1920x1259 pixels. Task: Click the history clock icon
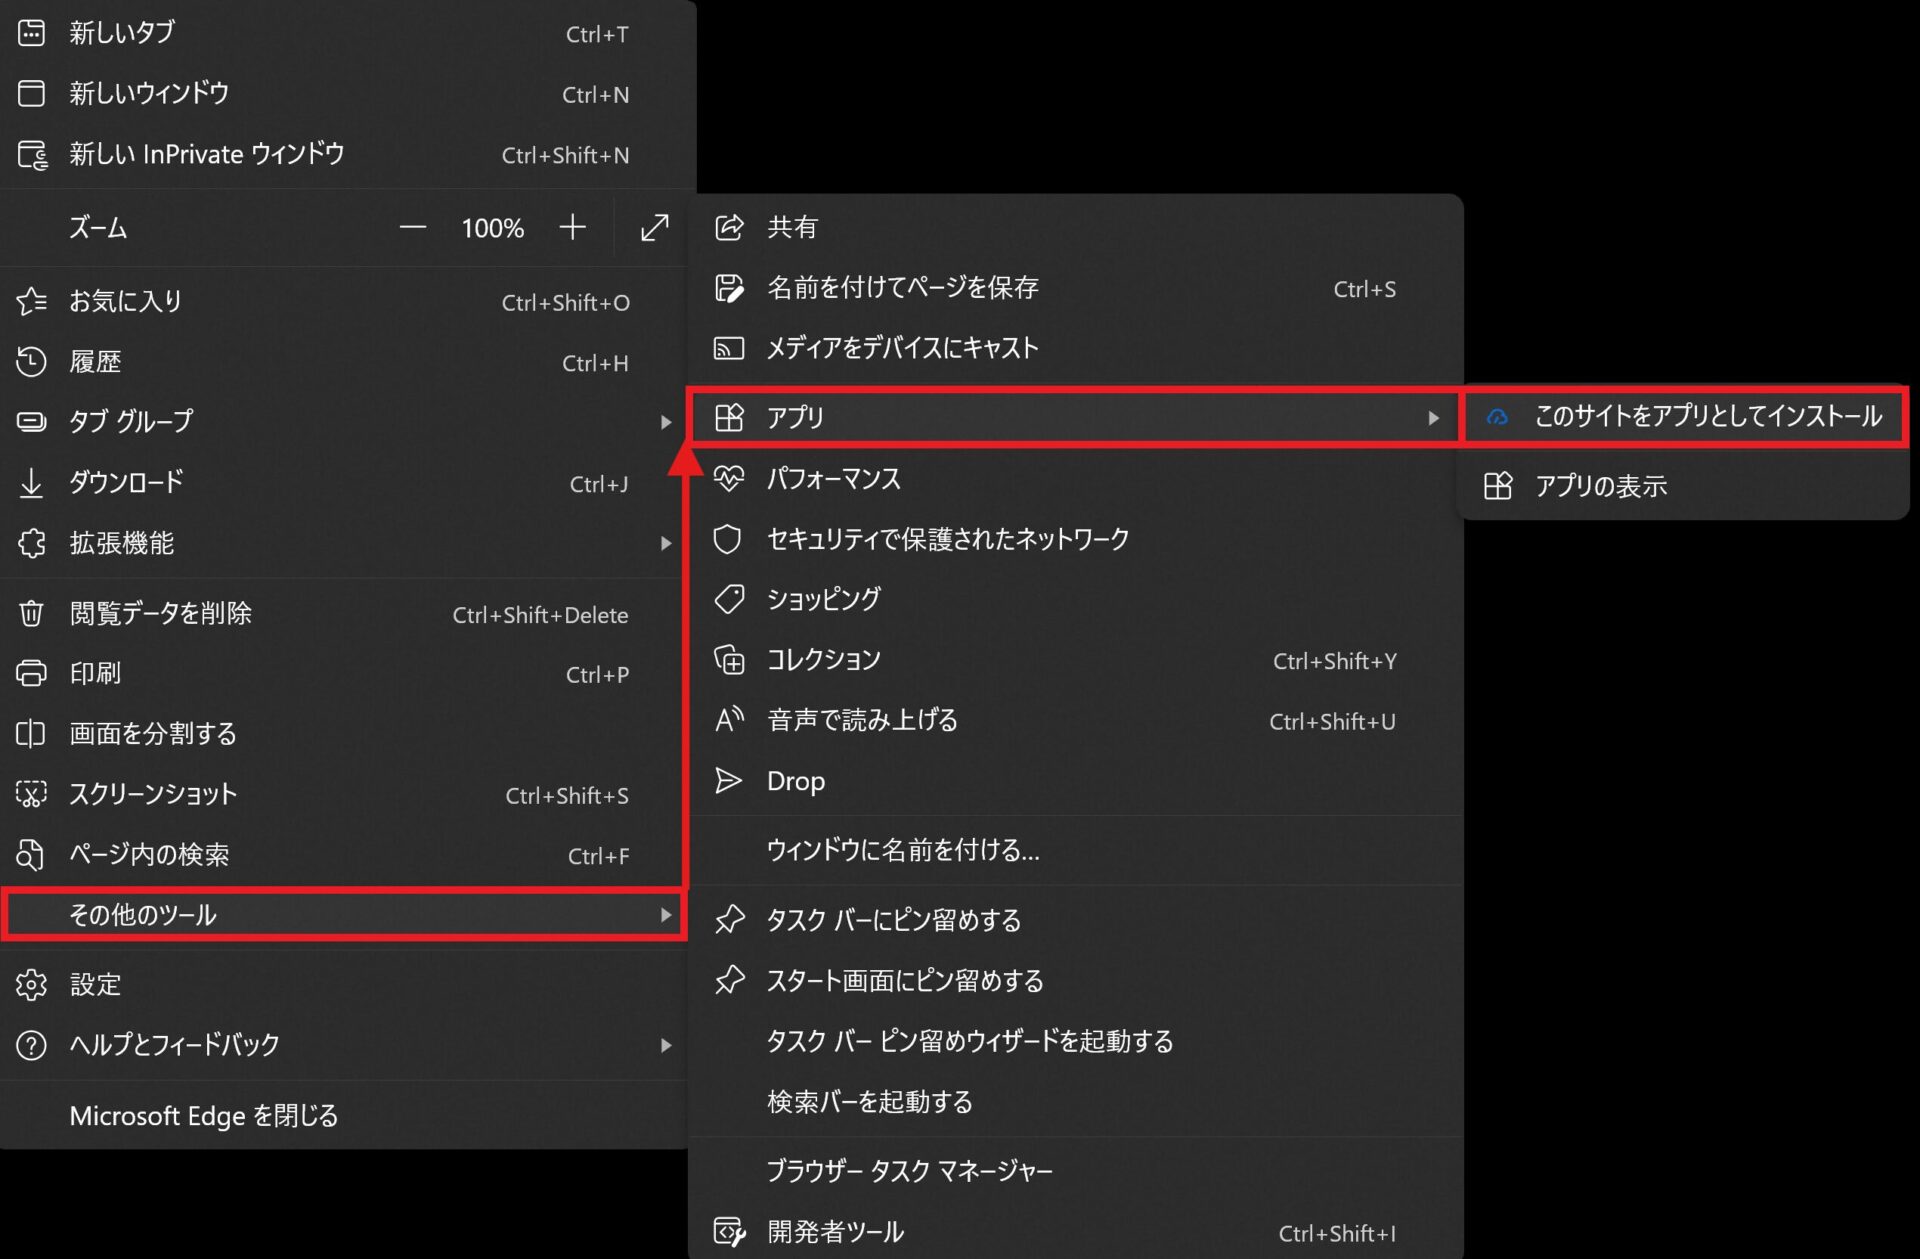32,362
